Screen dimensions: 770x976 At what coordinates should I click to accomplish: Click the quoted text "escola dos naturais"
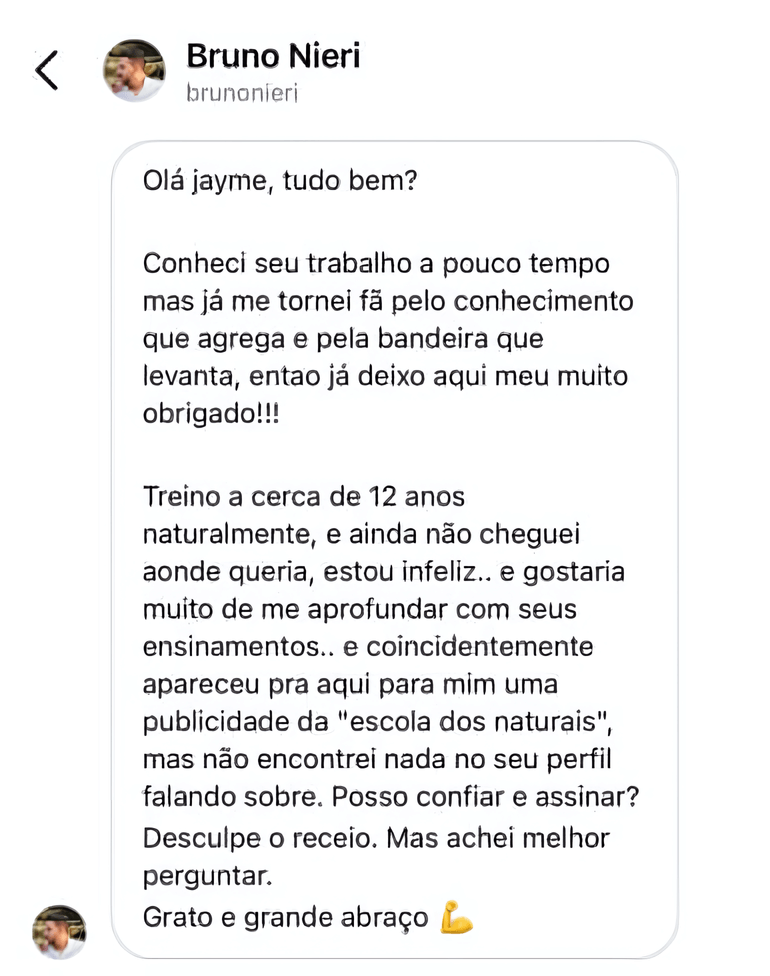[x=473, y=721]
